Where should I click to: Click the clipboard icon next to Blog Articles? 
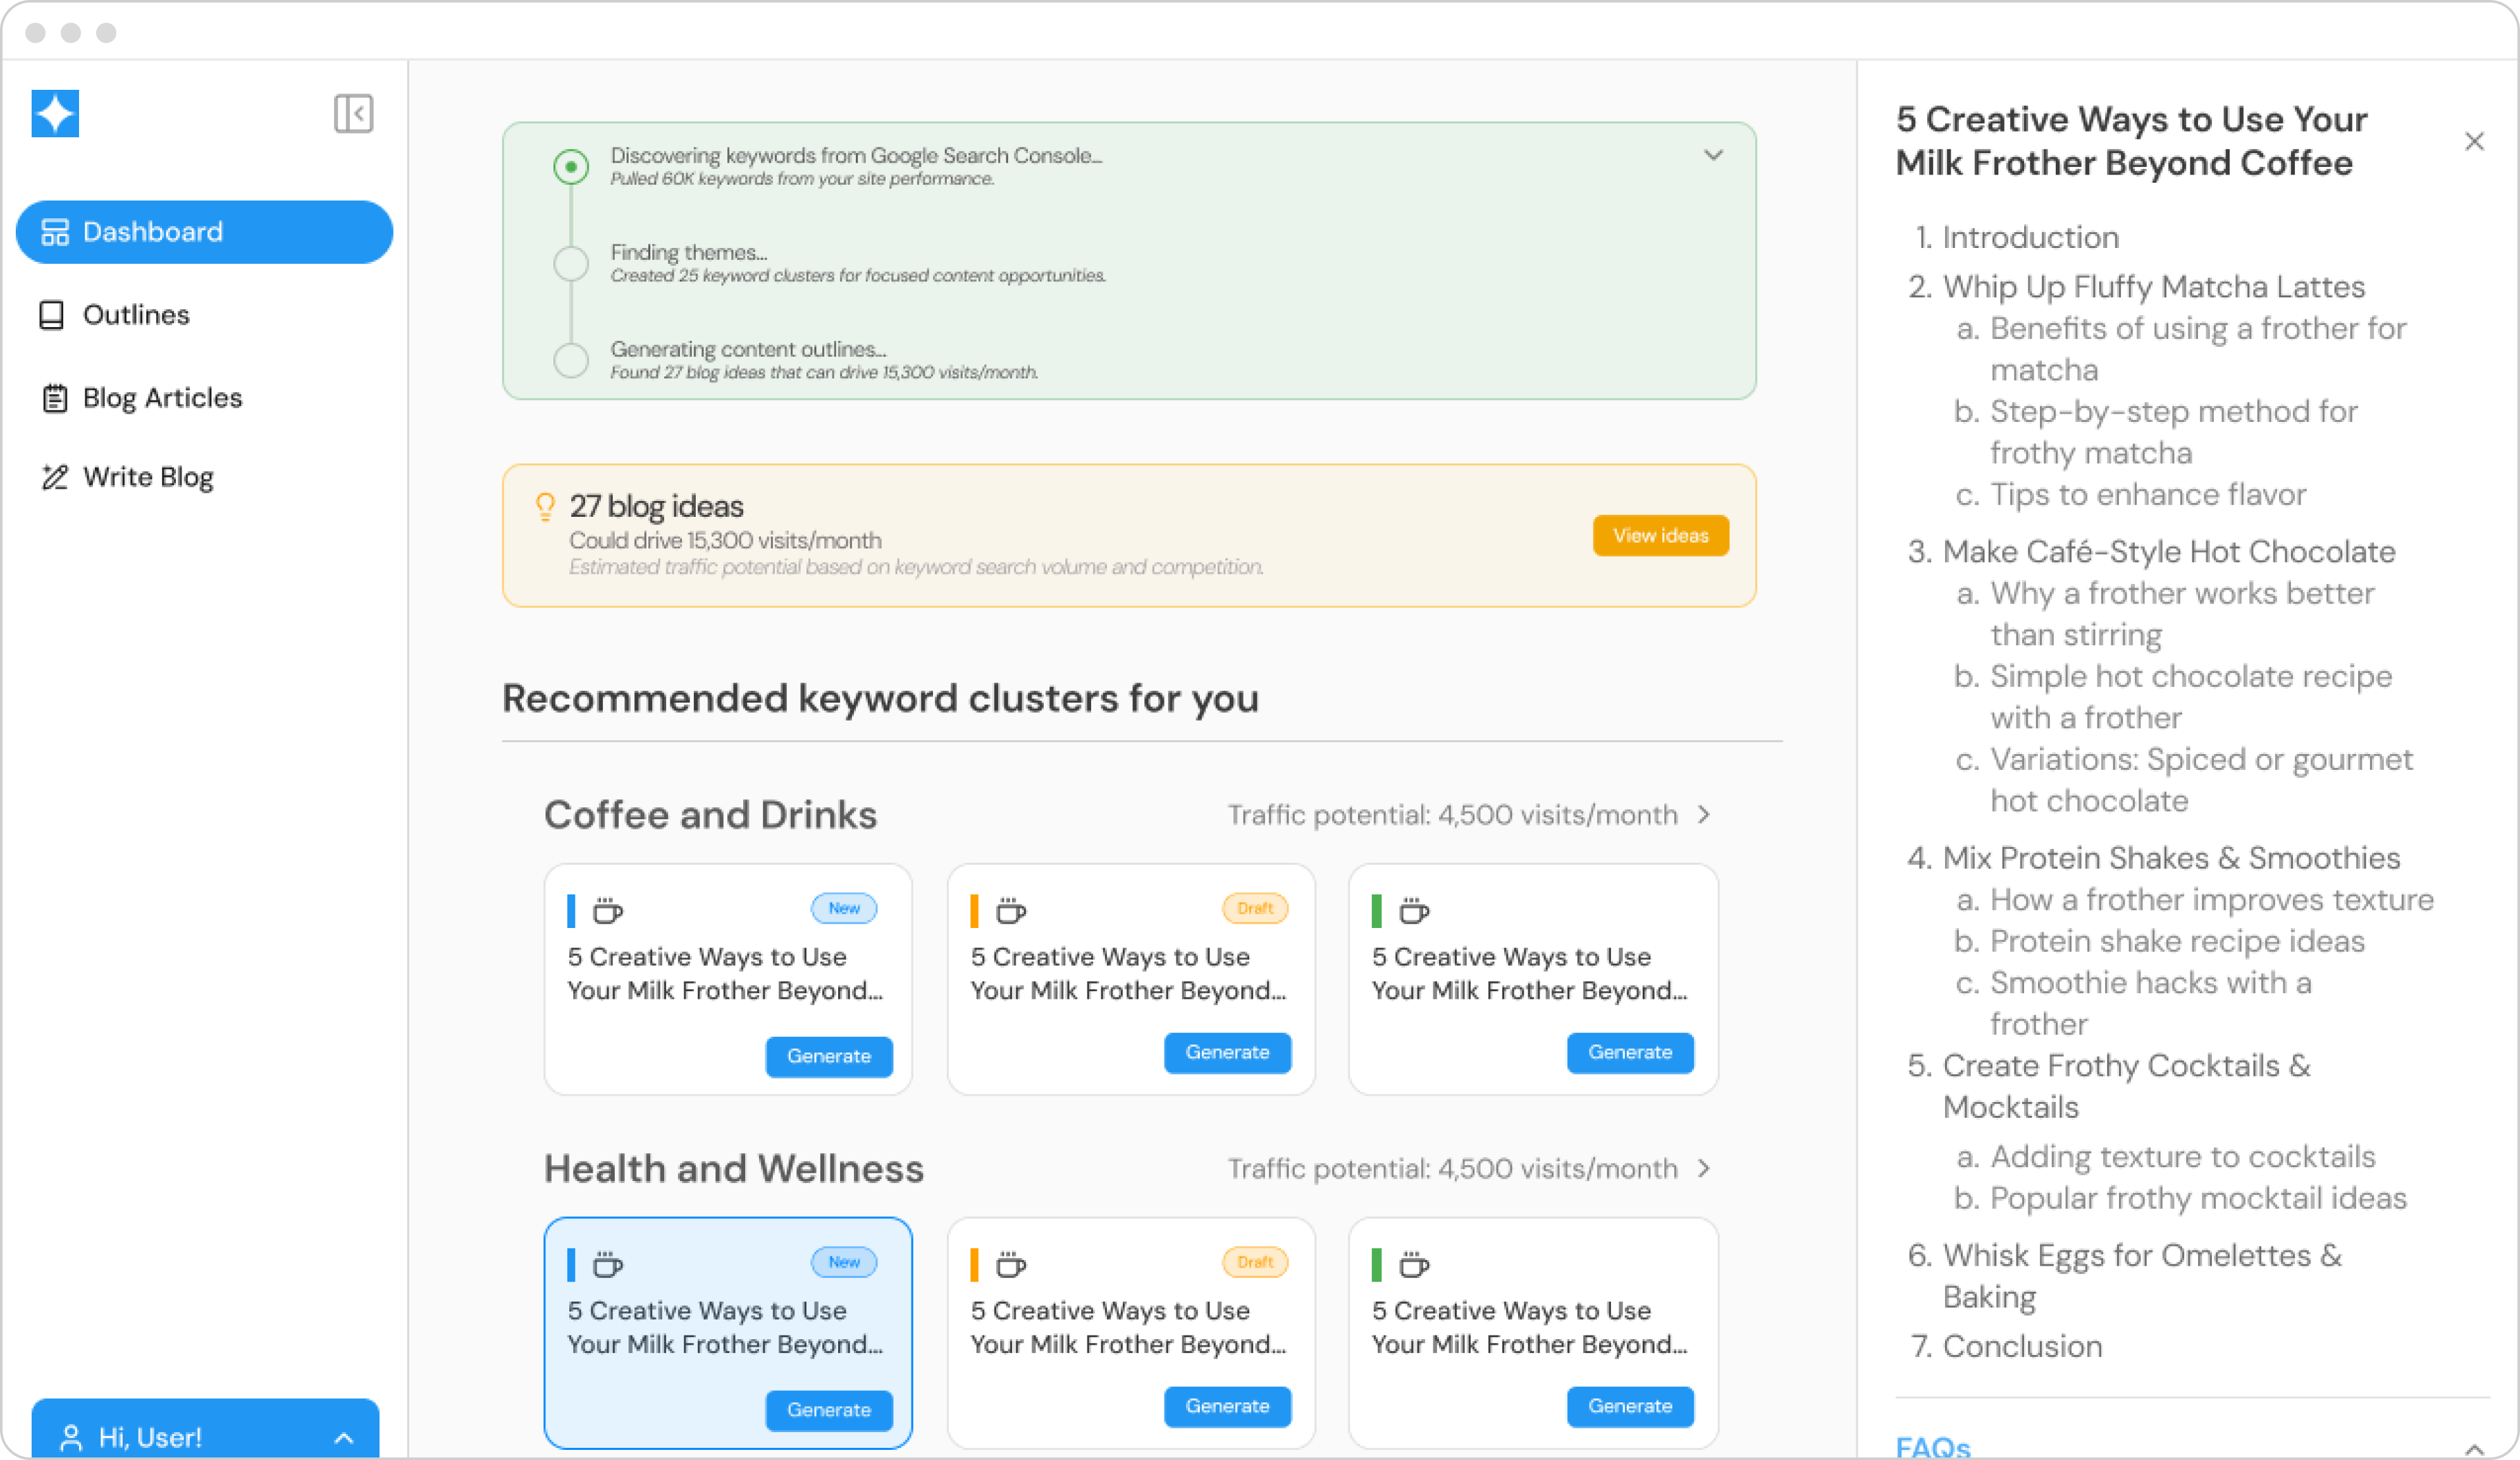(x=54, y=398)
